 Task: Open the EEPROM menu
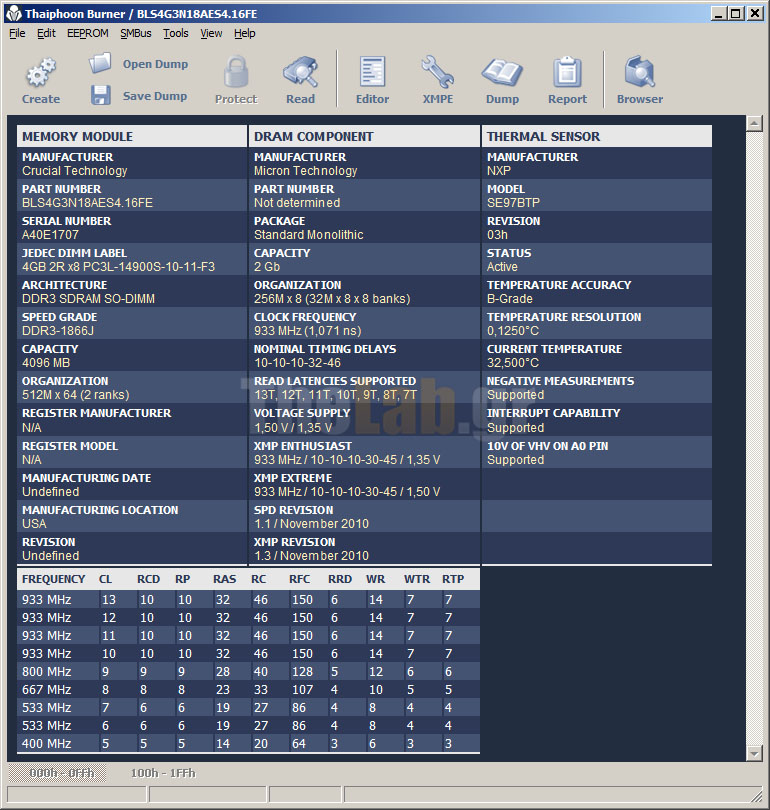(x=88, y=34)
